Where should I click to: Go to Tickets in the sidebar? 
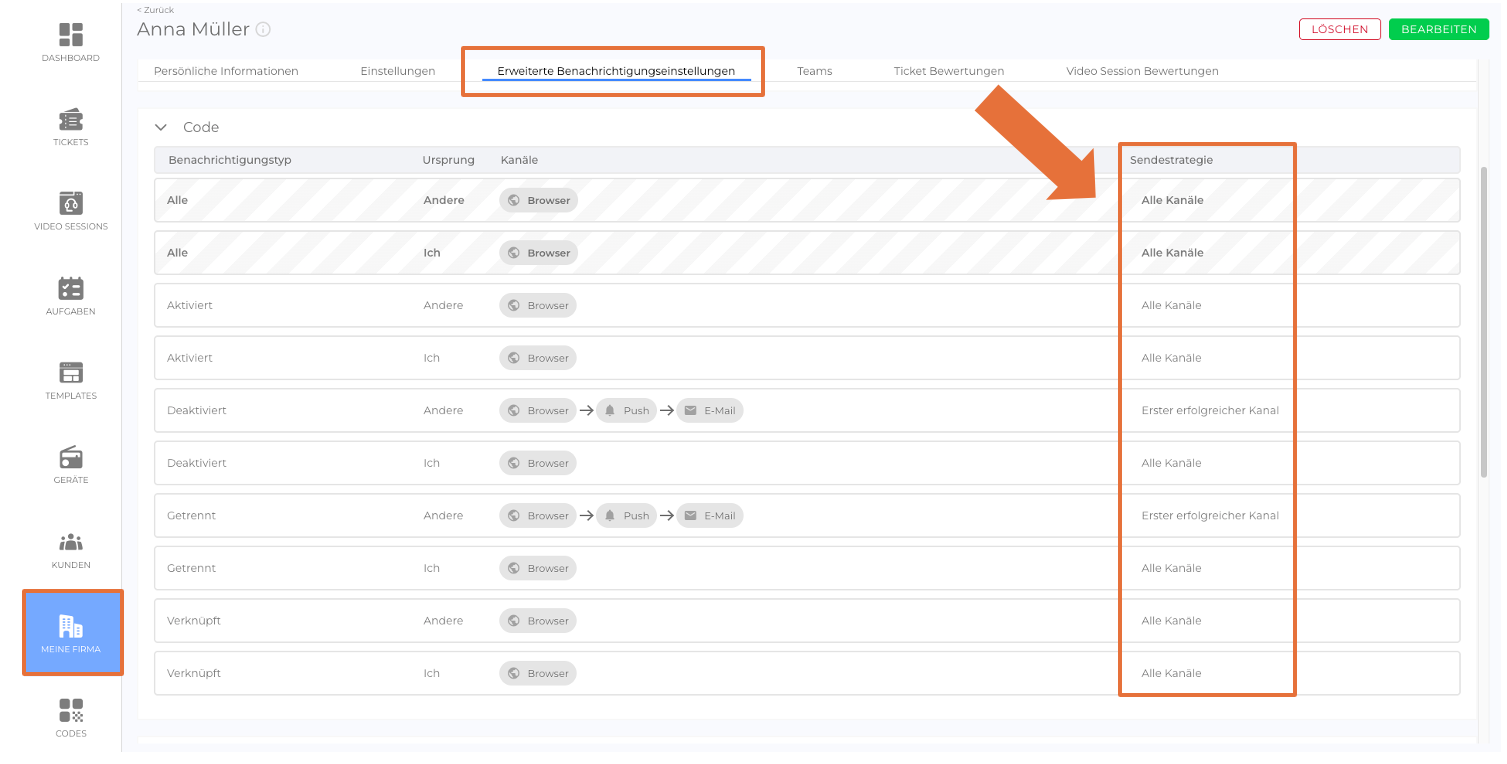71,120
